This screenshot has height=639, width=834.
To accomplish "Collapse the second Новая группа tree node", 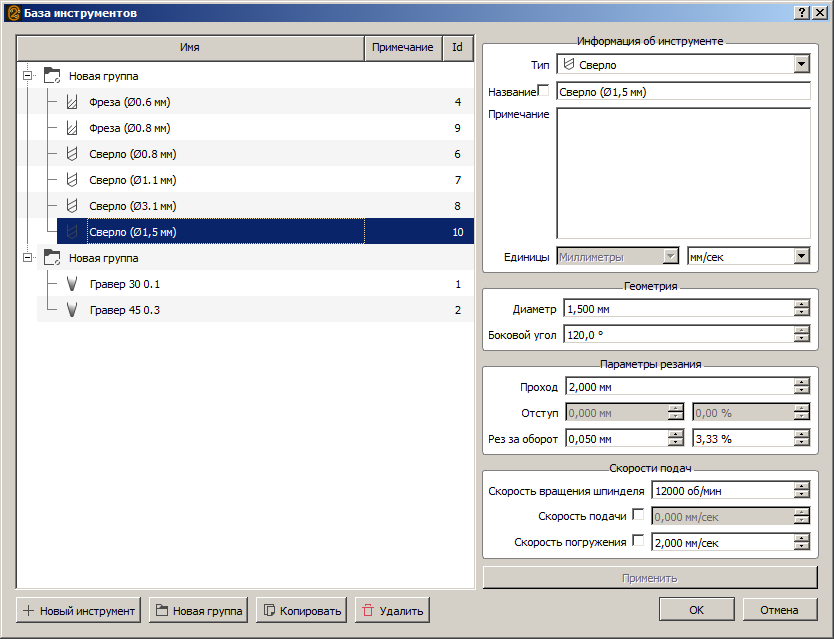I will (27, 258).
